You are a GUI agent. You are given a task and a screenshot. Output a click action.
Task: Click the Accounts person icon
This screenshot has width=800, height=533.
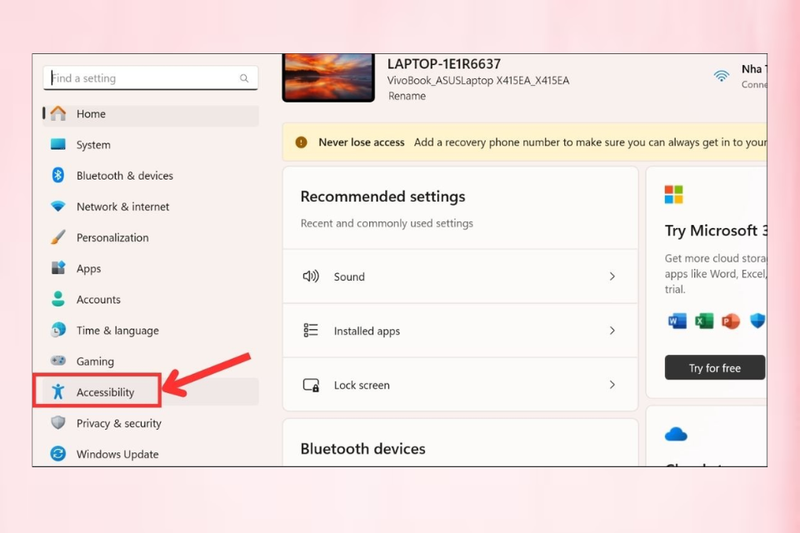[x=58, y=299]
